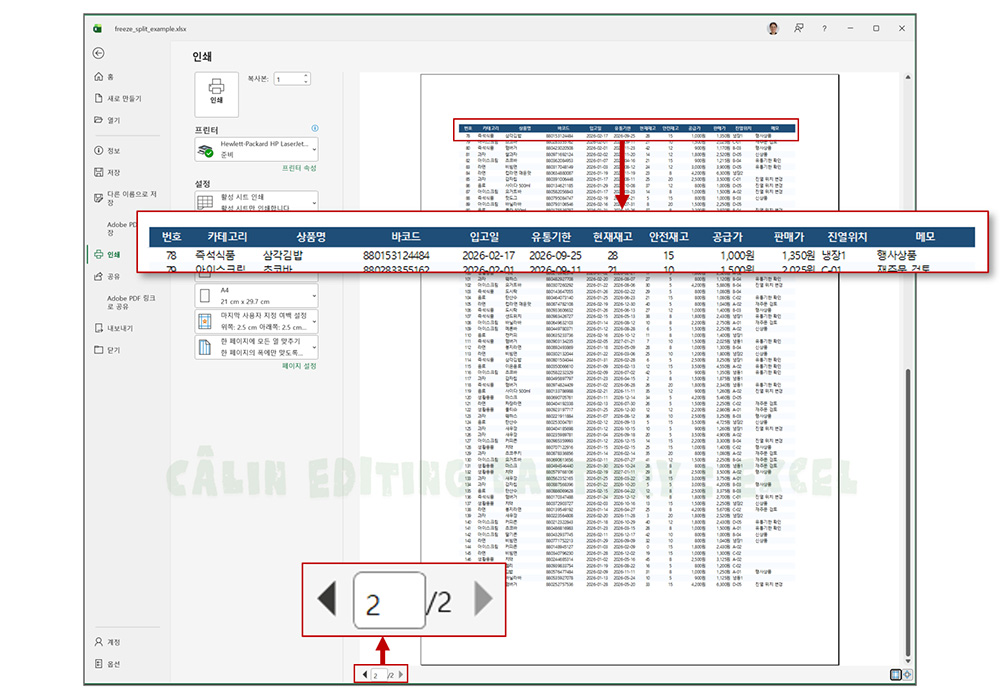Viewport: 1000px width, 690px height.
Task: Maximize the Excel window
Action: [876, 29]
